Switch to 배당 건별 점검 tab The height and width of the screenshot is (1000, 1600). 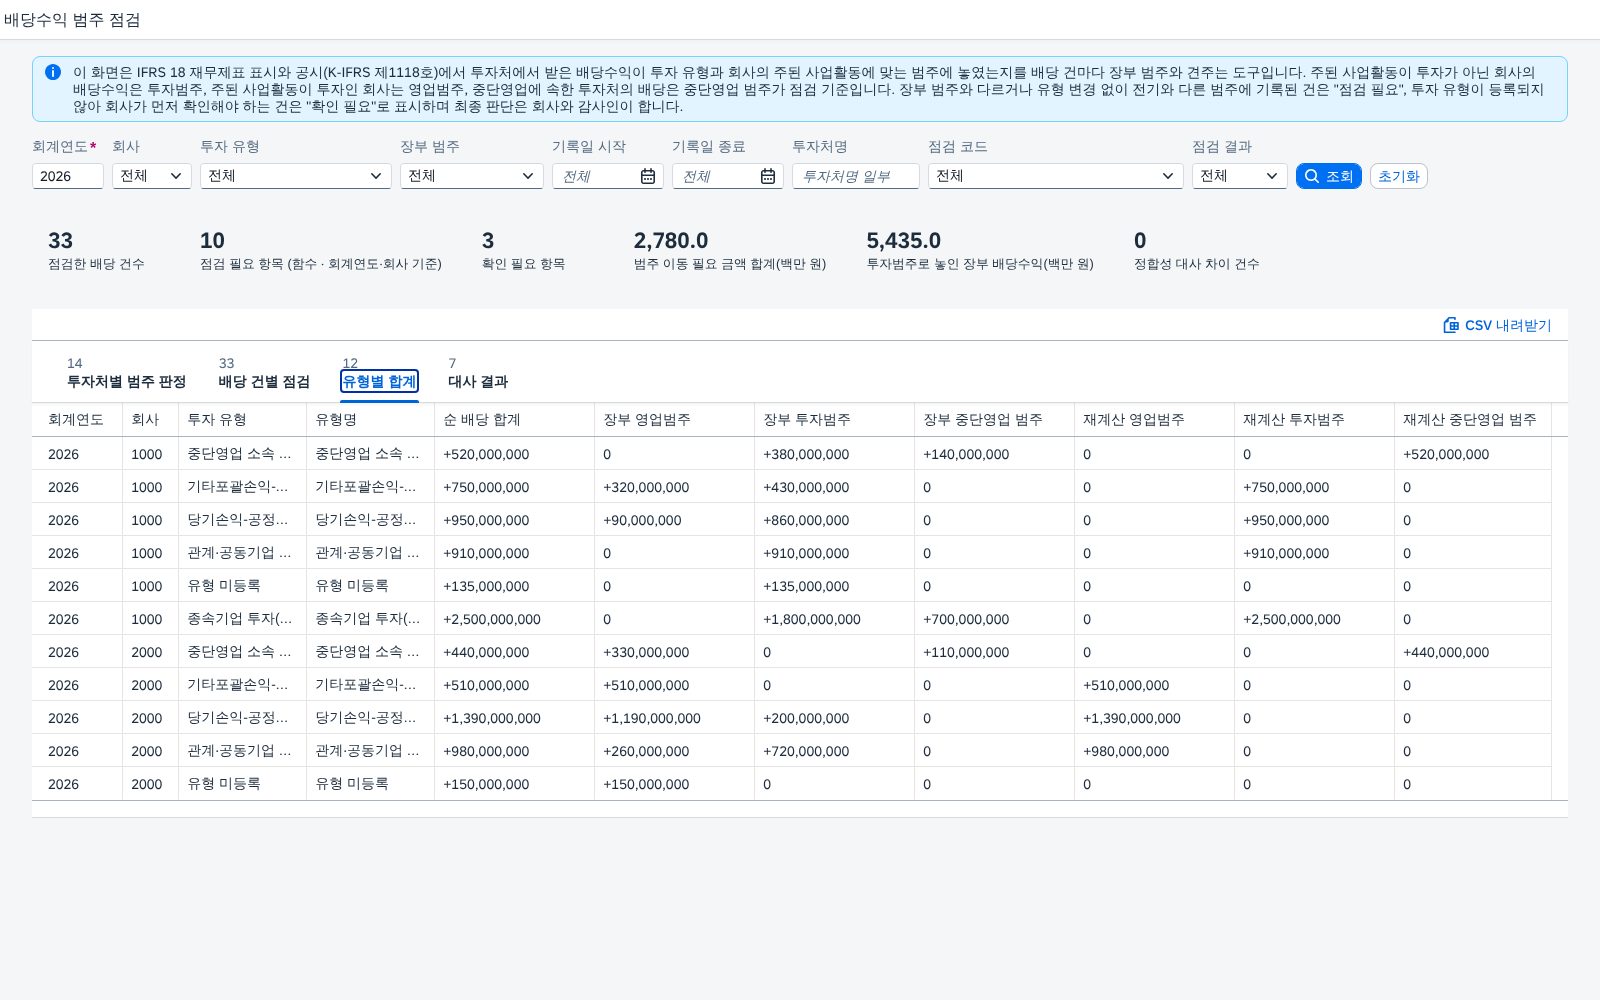[x=264, y=381]
